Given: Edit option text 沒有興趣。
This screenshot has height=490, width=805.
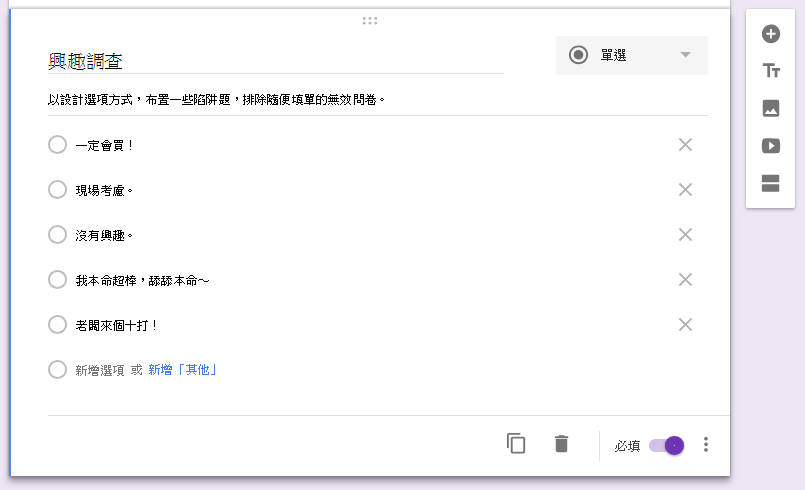Looking at the screenshot, I should [x=104, y=236].
